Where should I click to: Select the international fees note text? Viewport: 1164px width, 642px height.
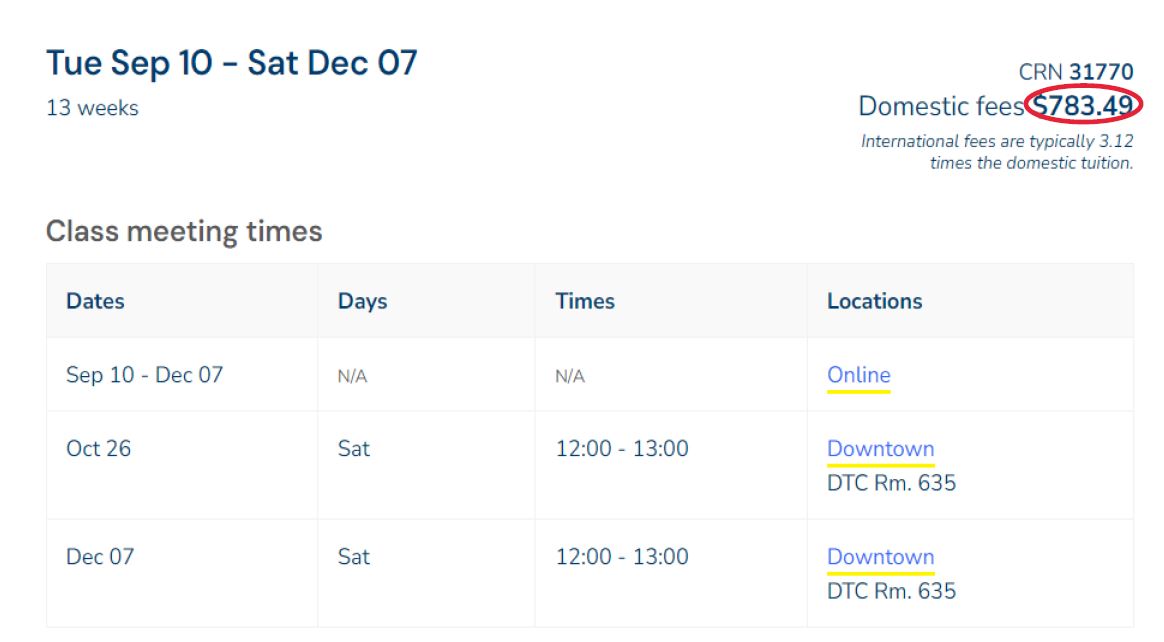(x=996, y=151)
